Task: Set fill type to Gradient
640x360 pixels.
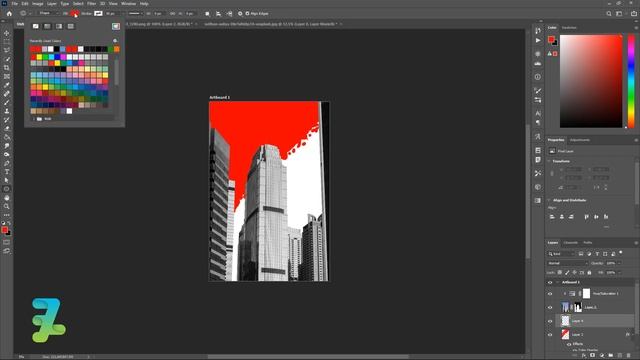Action: 59,26
